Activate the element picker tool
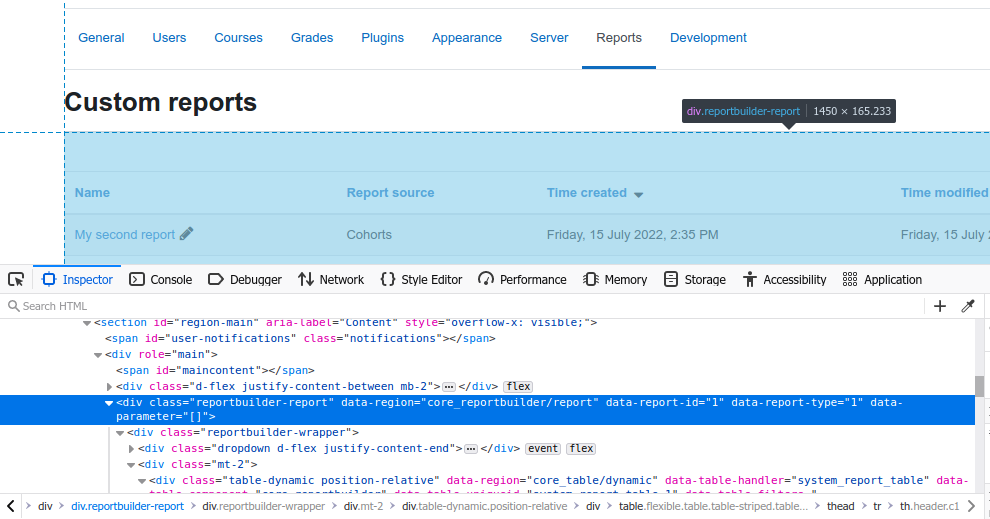Viewport: 990px width, 519px height. [16, 279]
